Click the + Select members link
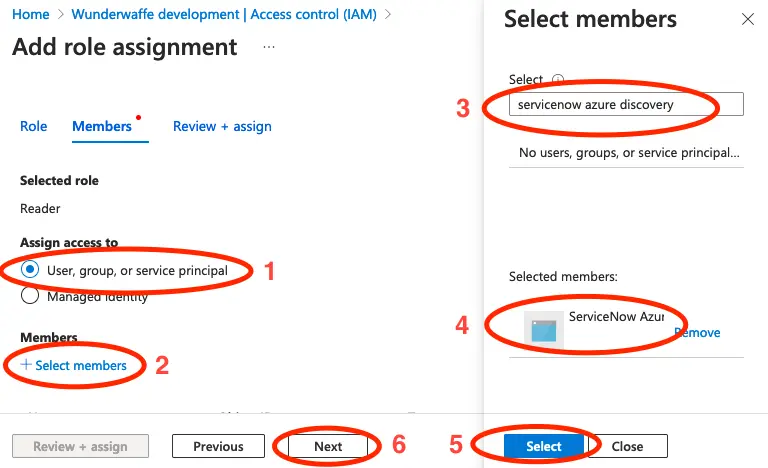The image size is (768, 468). [x=74, y=365]
